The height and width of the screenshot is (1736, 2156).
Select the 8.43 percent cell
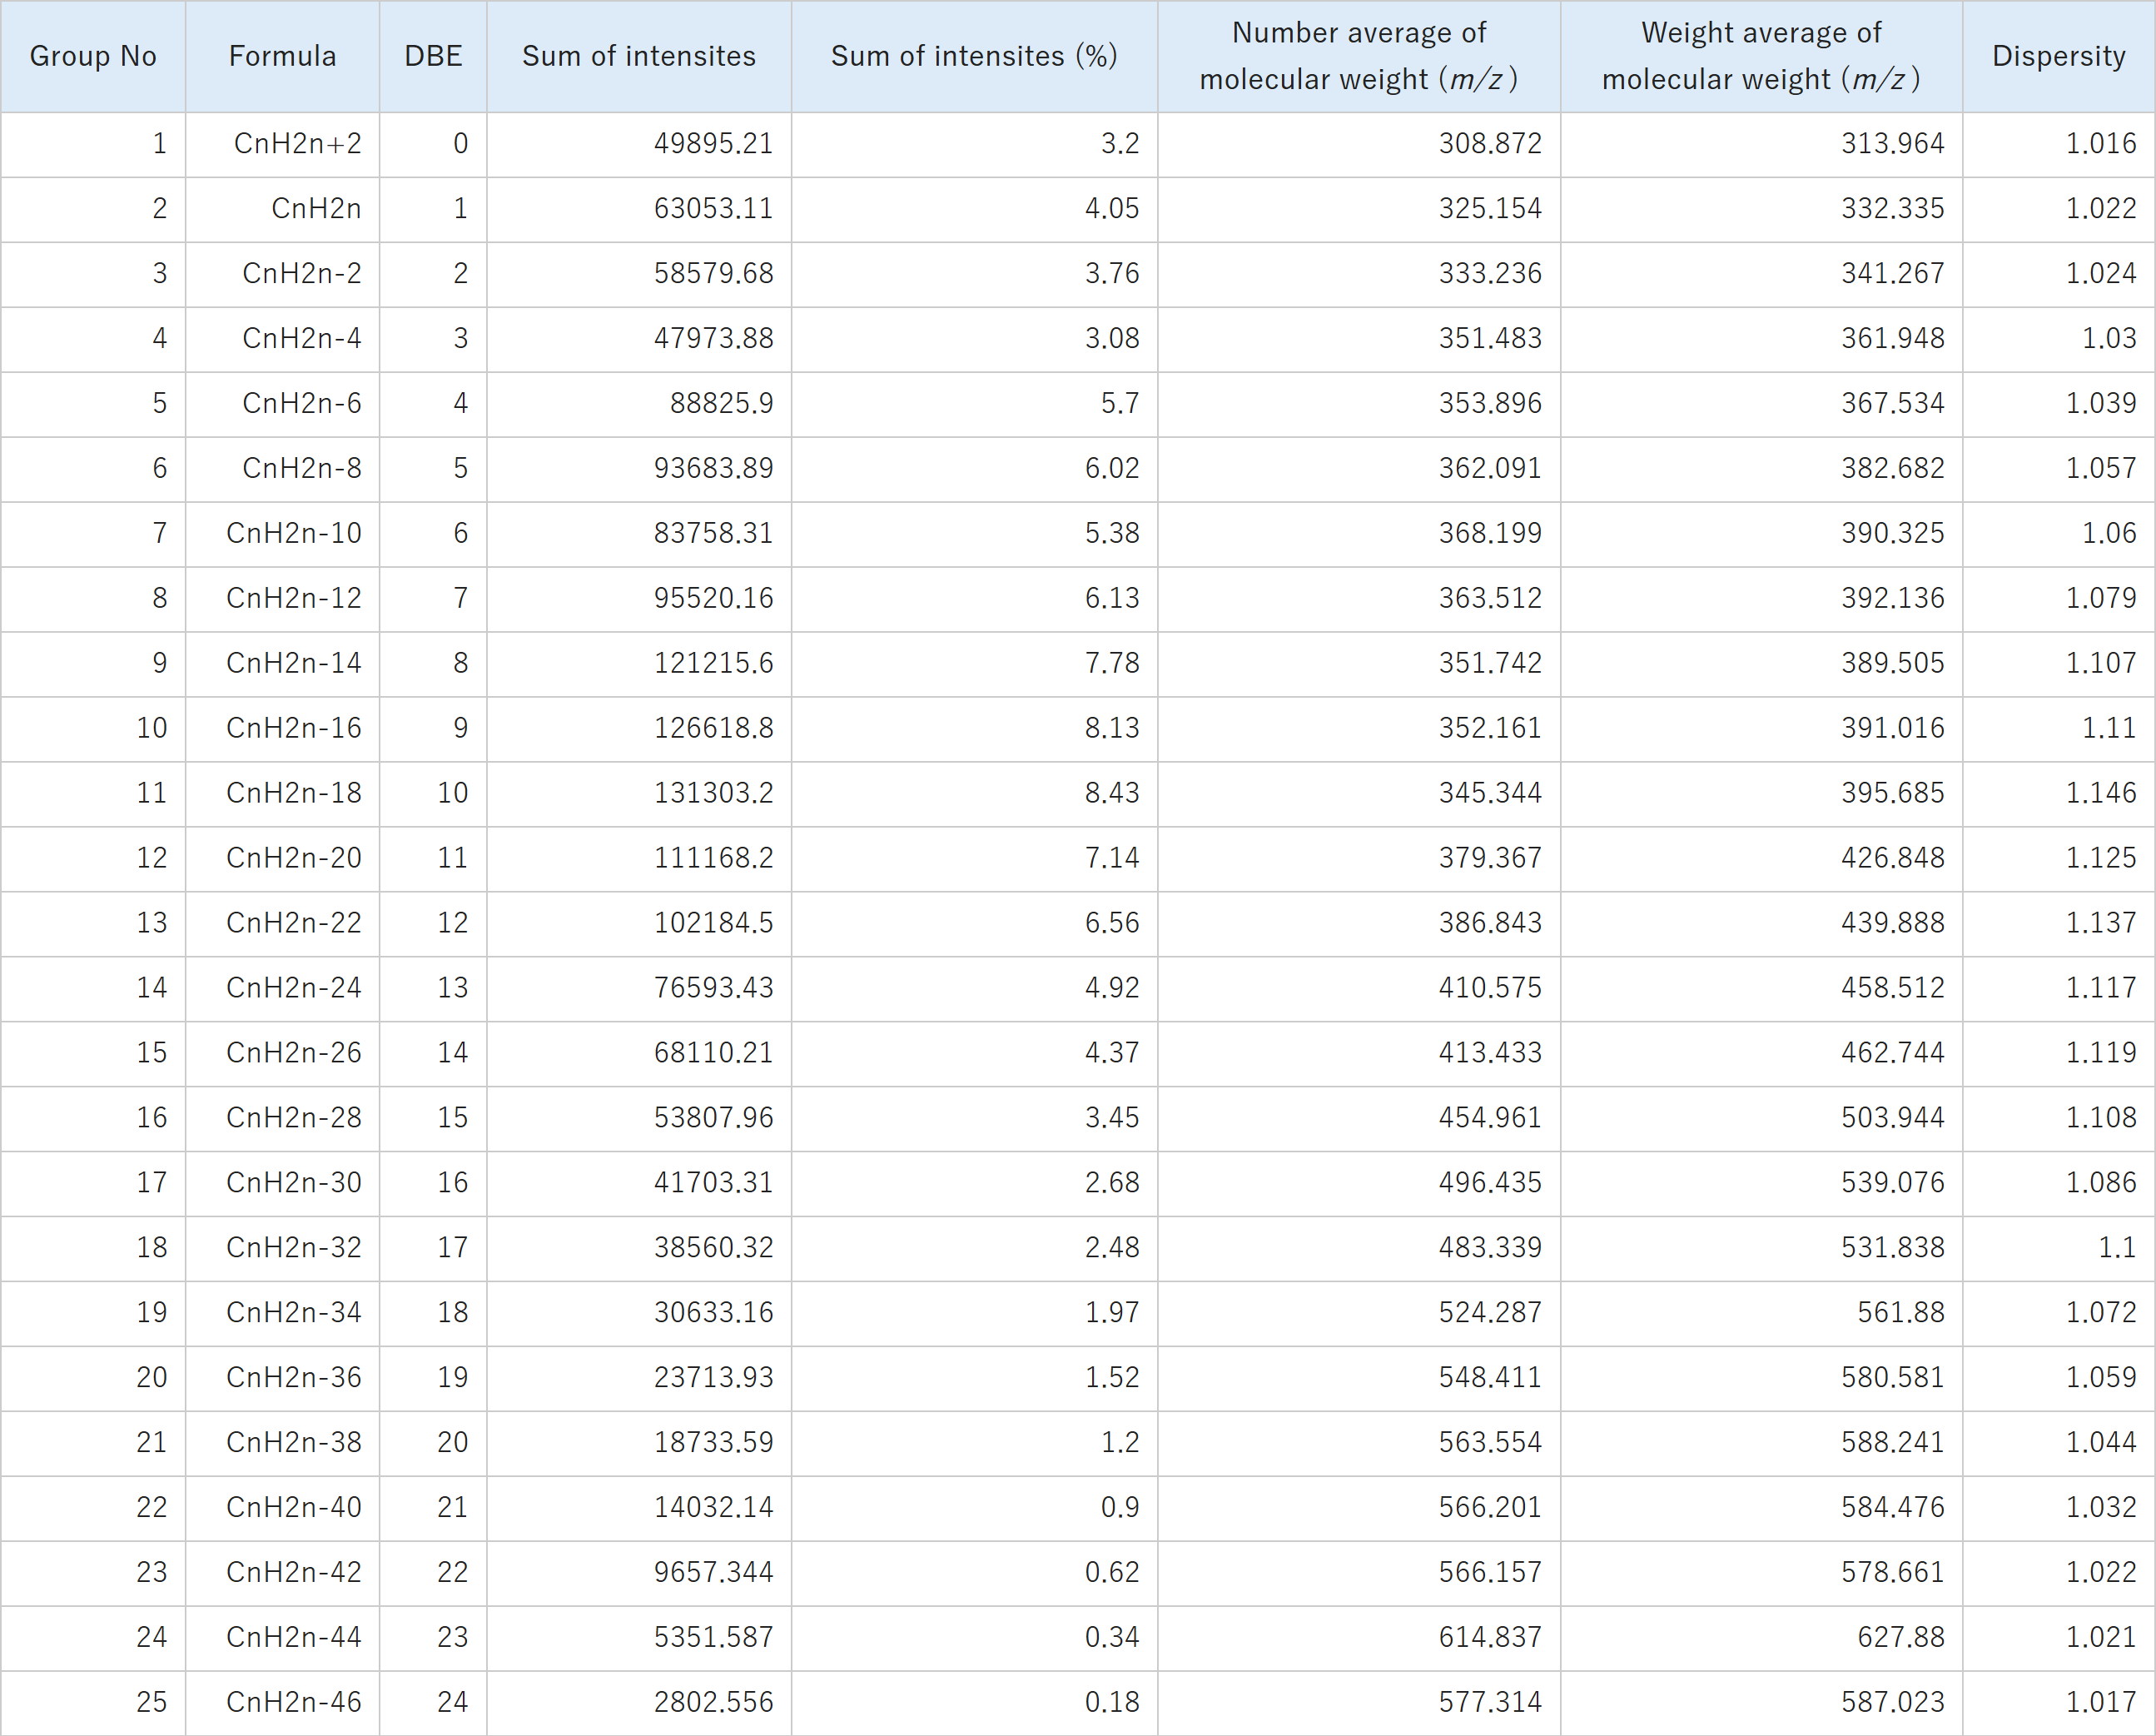(975, 793)
